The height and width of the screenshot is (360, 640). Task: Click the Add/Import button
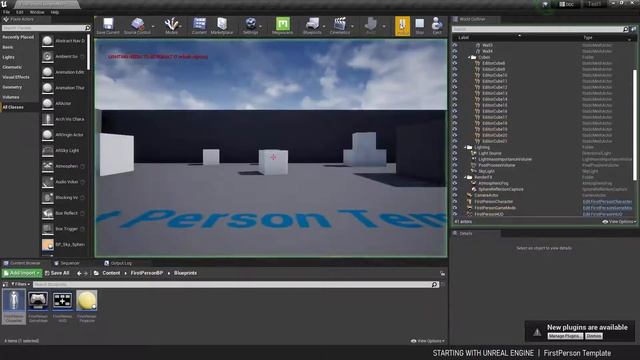click(22, 273)
